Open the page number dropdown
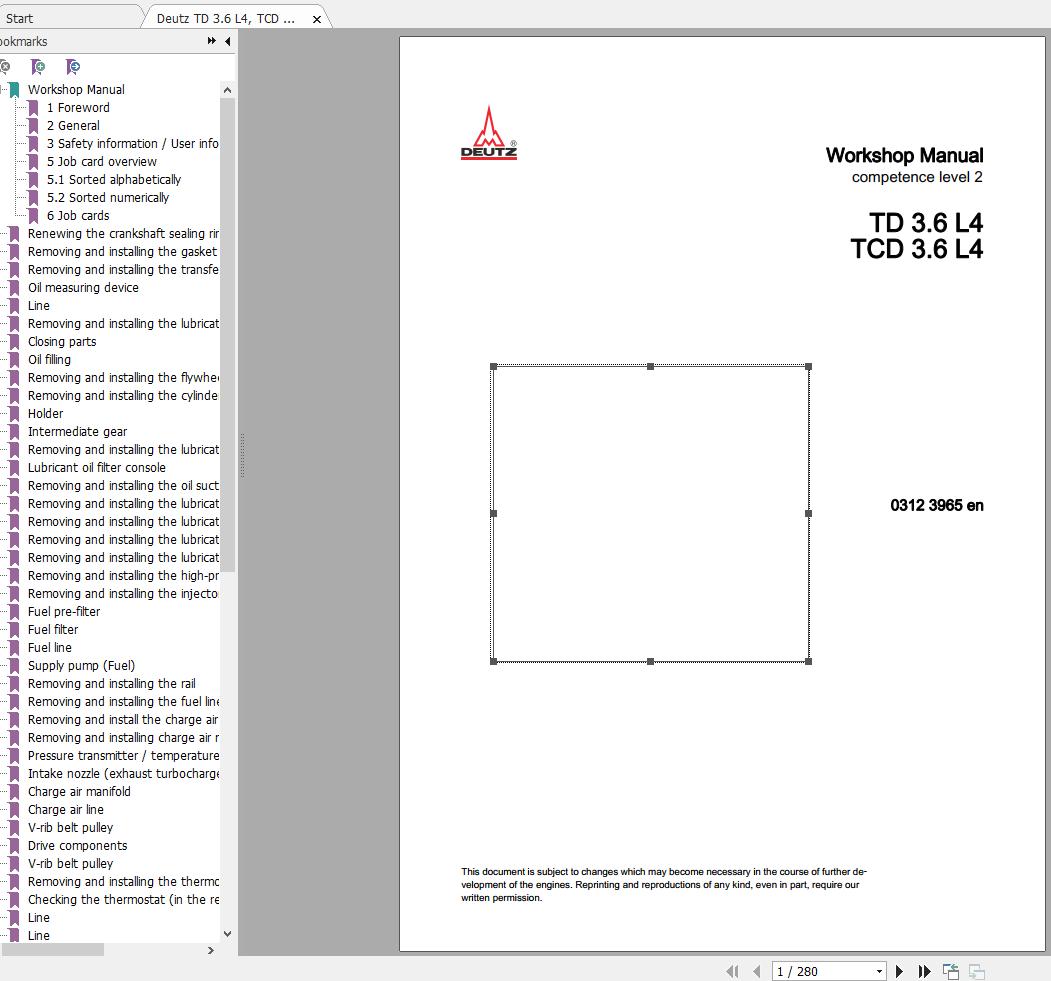 click(879, 971)
